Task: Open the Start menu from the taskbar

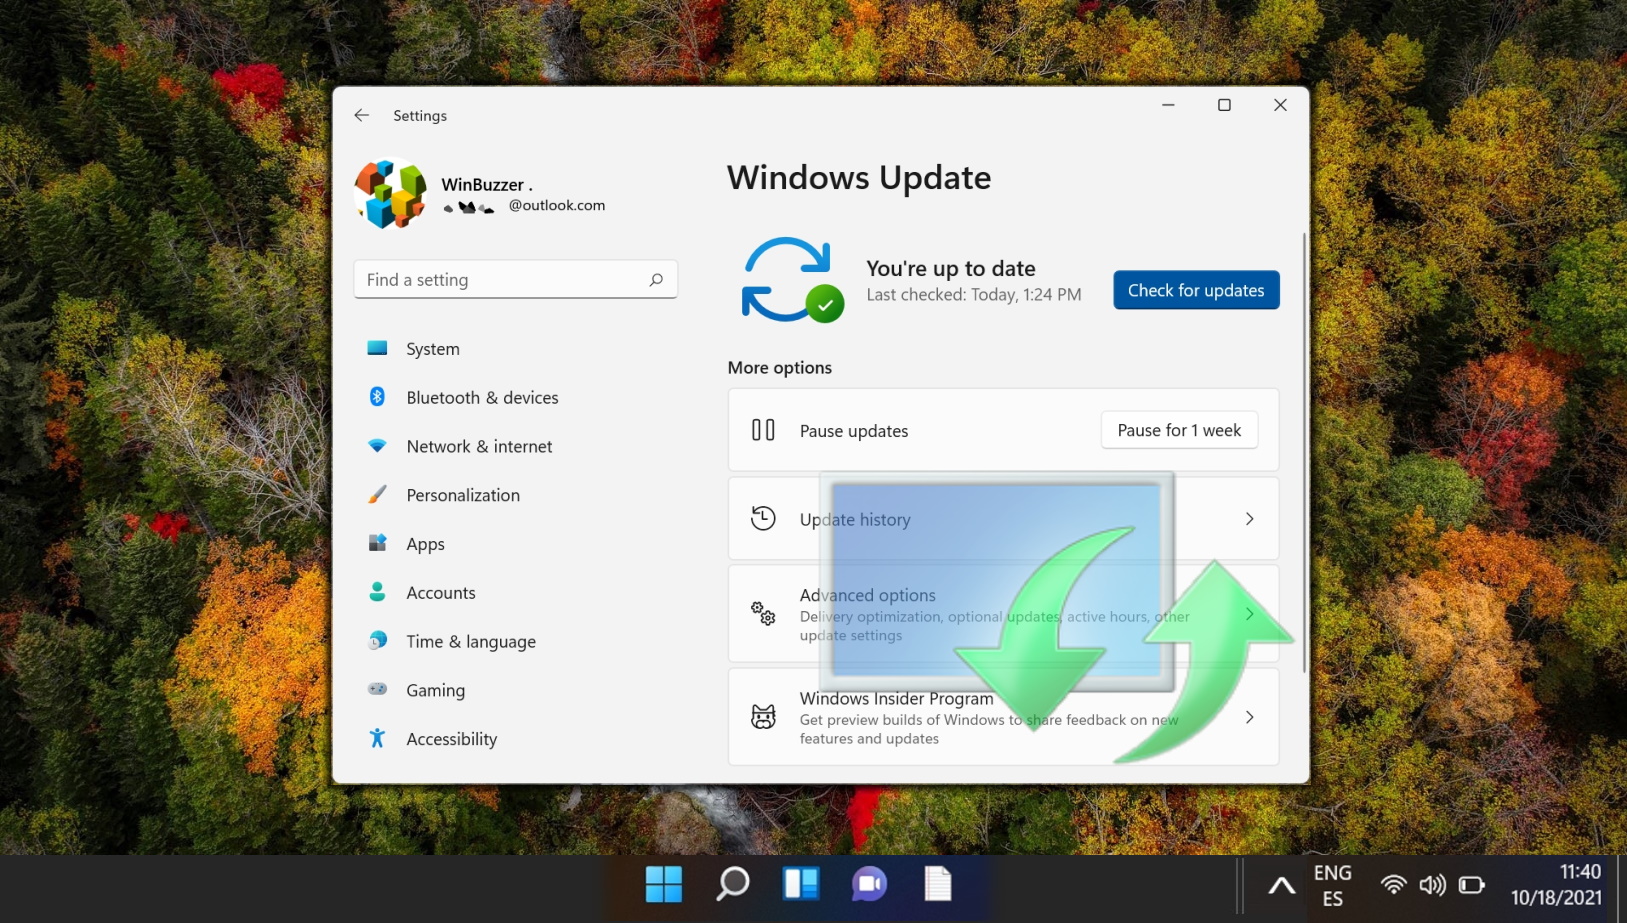Action: pos(663,884)
